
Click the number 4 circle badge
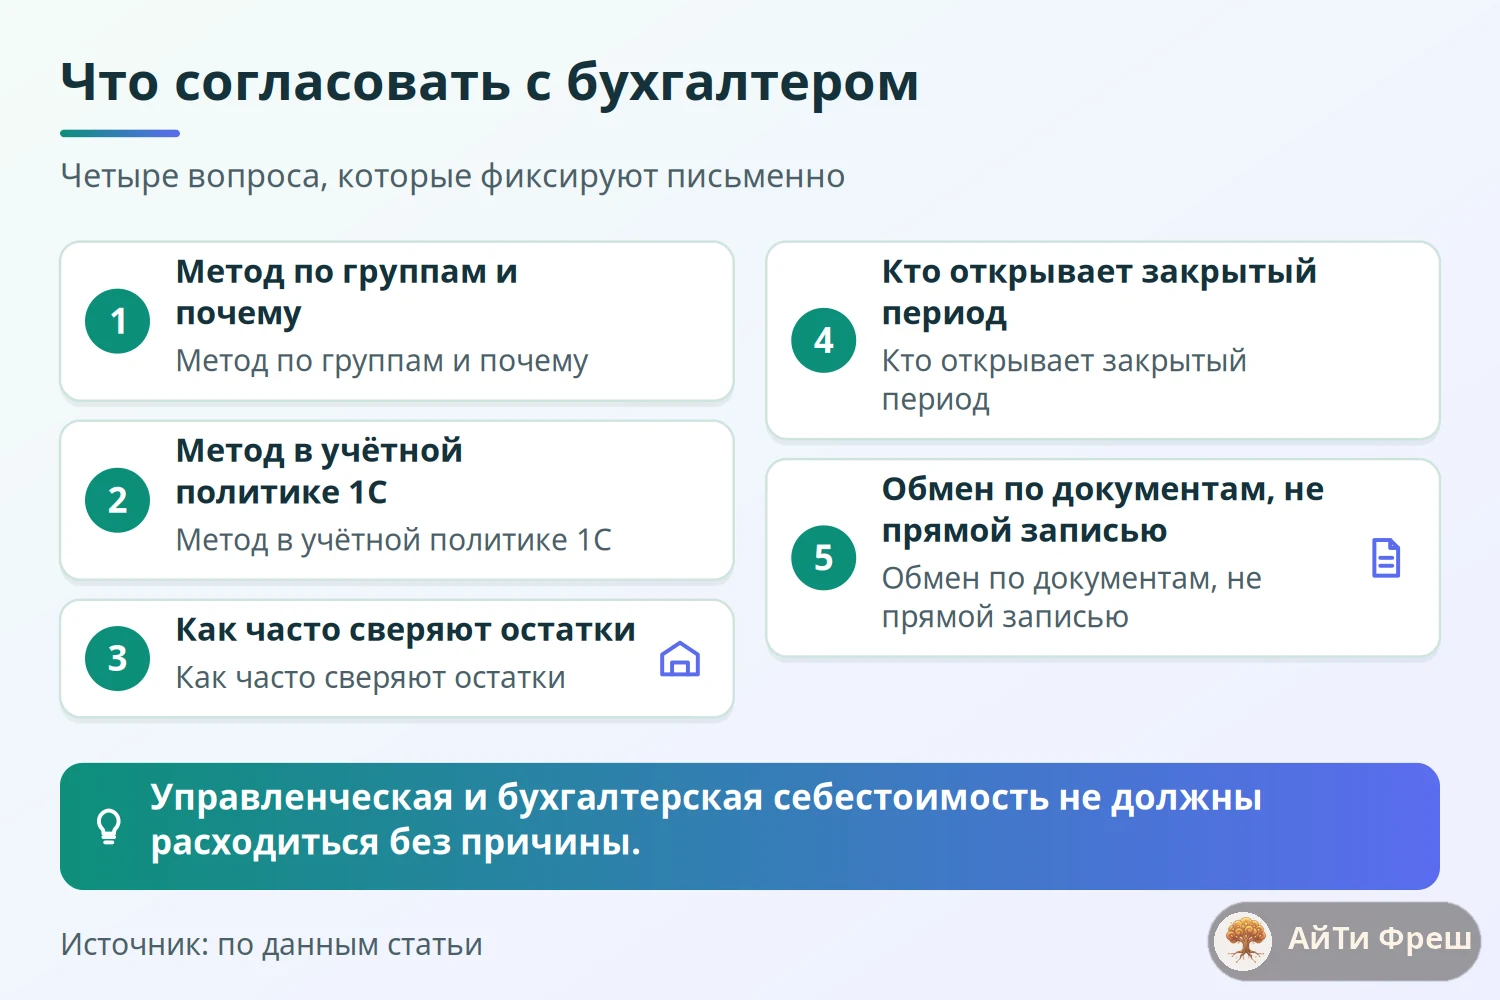click(824, 340)
